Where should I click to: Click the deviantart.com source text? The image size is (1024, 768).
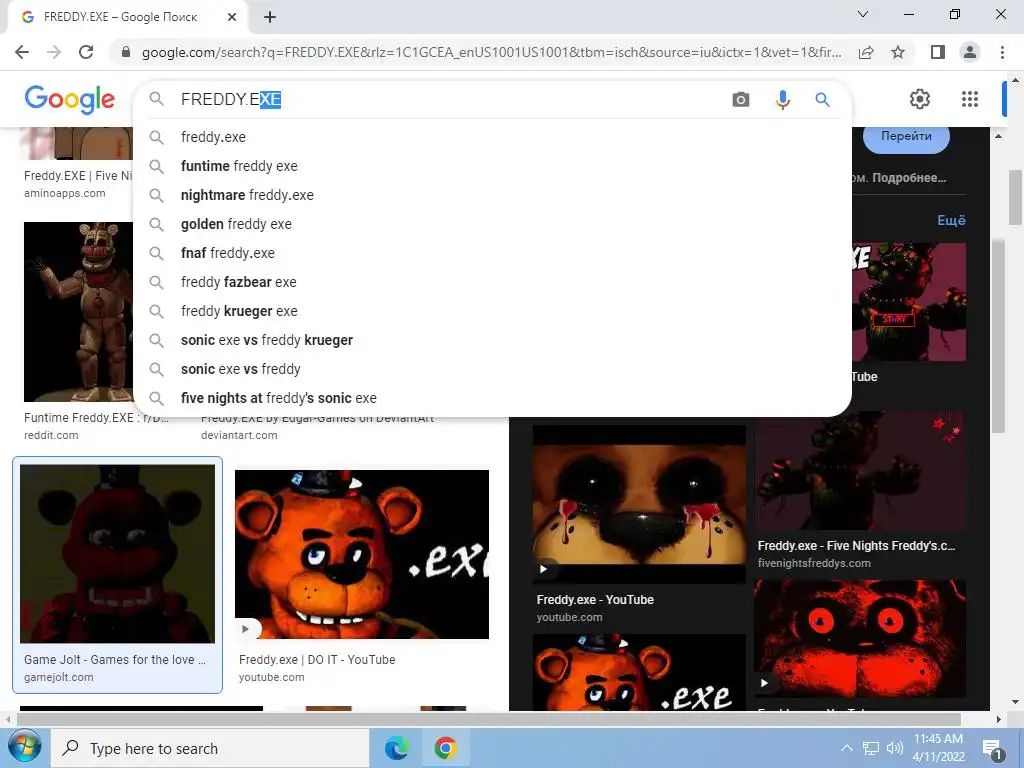pos(239,435)
